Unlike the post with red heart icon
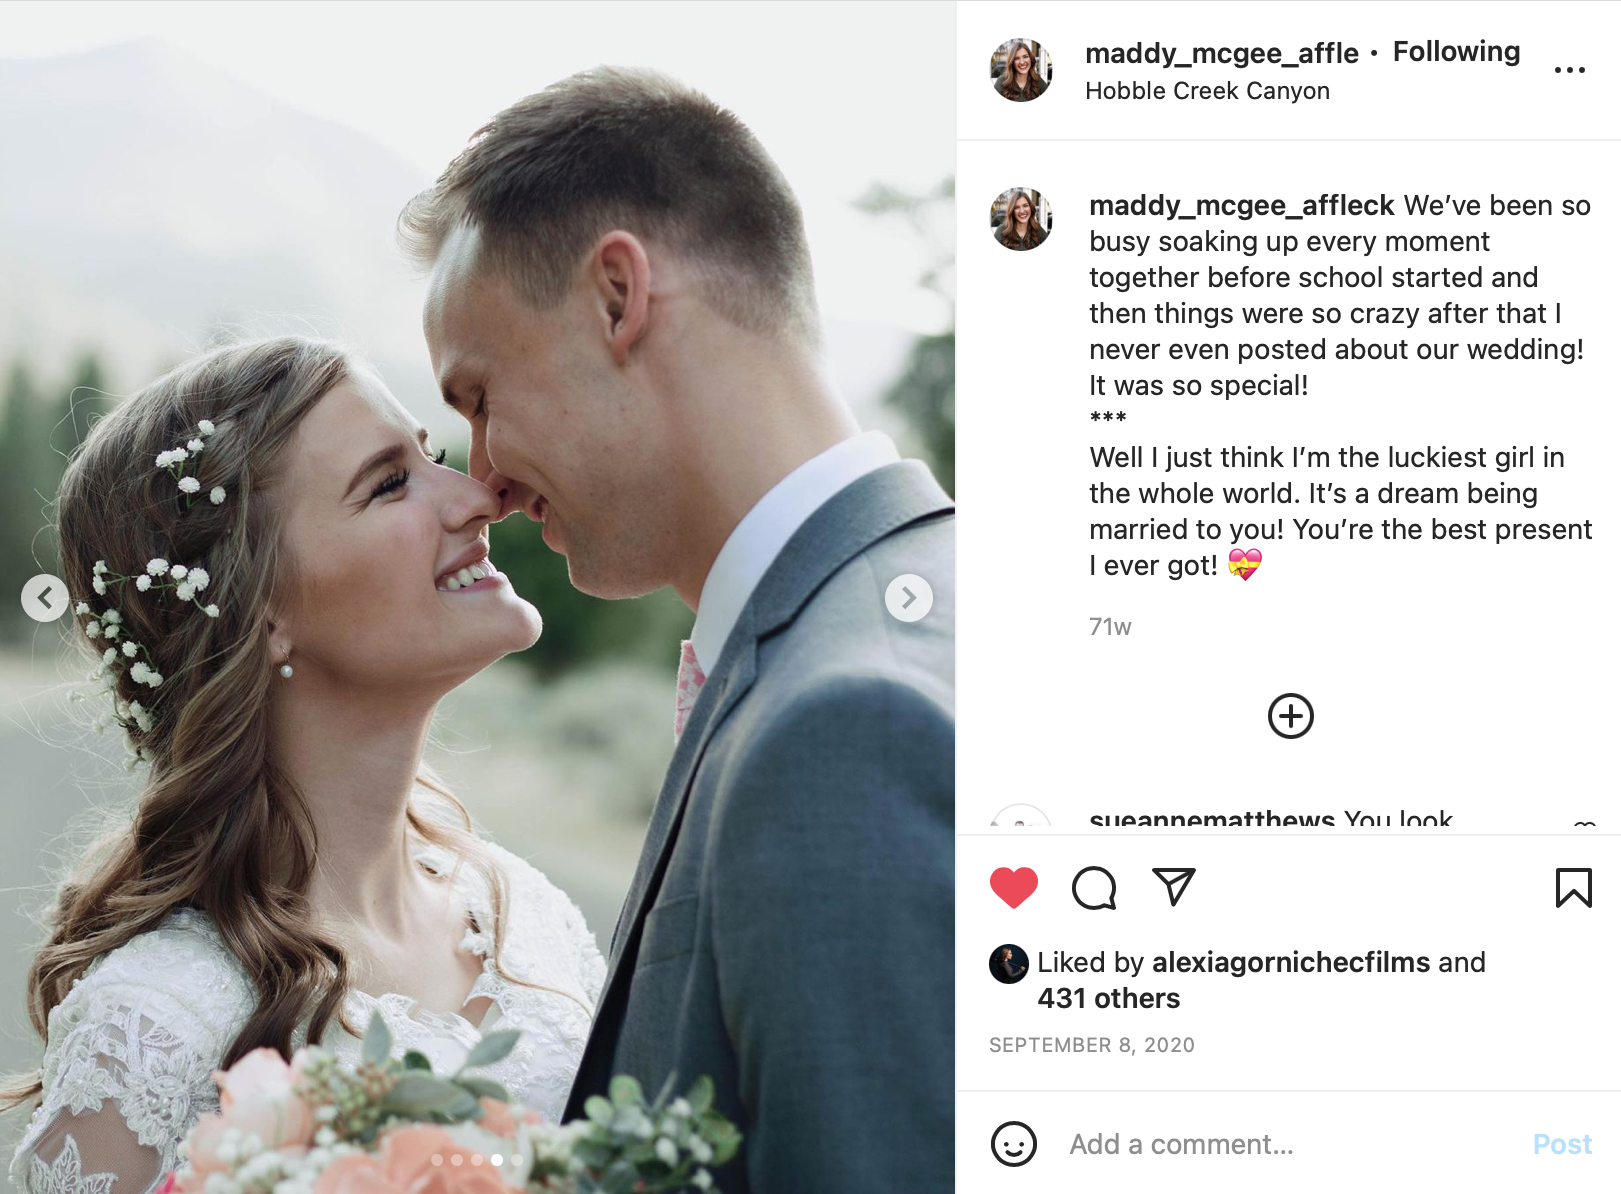The image size is (1621, 1194). [x=1013, y=888]
